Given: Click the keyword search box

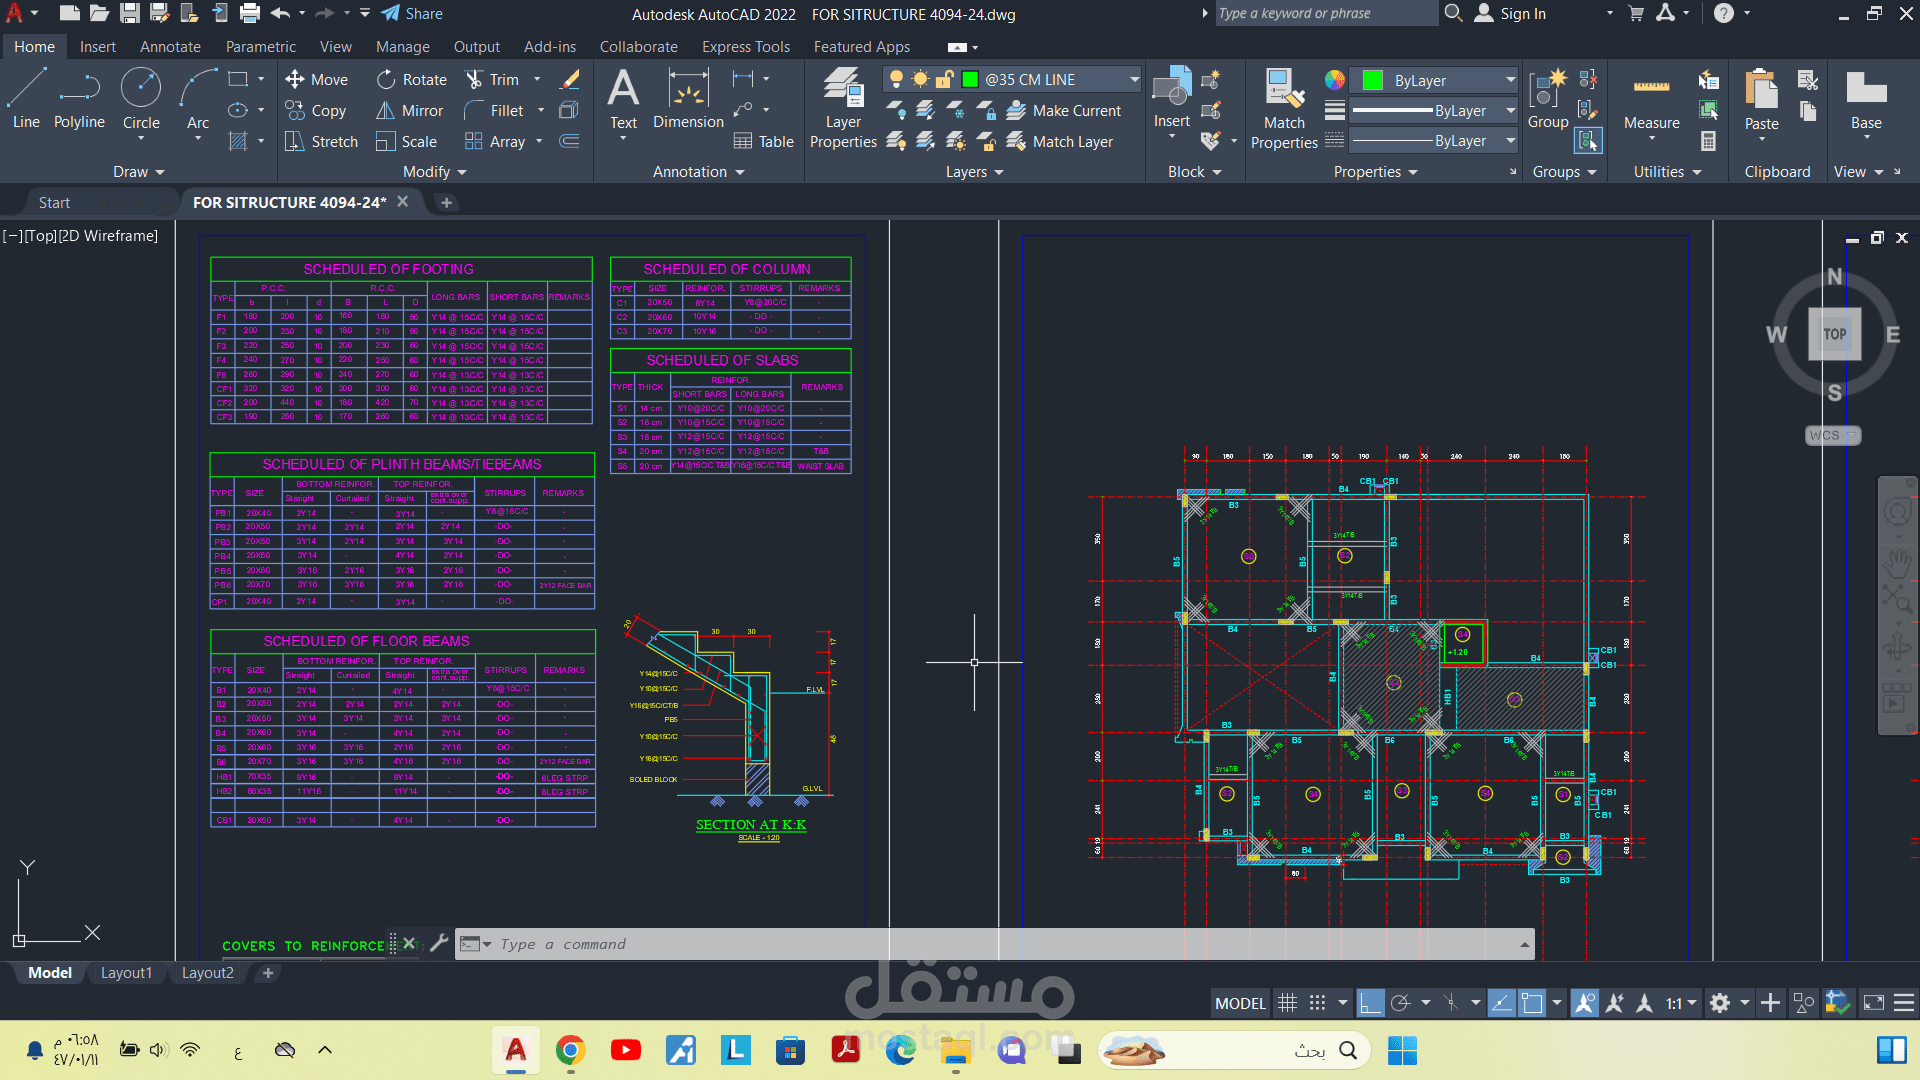Looking at the screenshot, I should point(1325,14).
